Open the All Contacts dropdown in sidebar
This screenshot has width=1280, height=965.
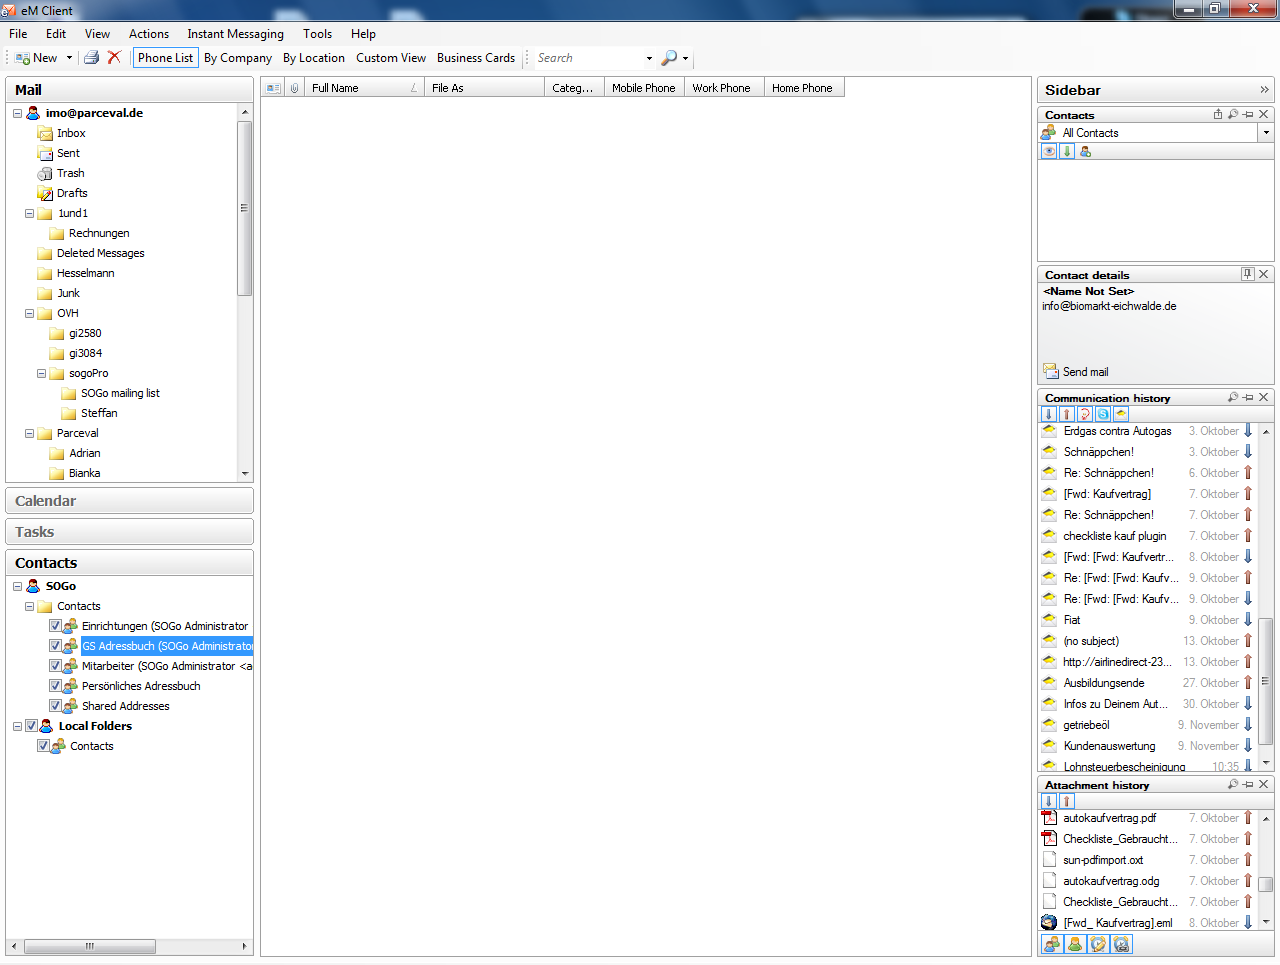pyautogui.click(x=1265, y=133)
